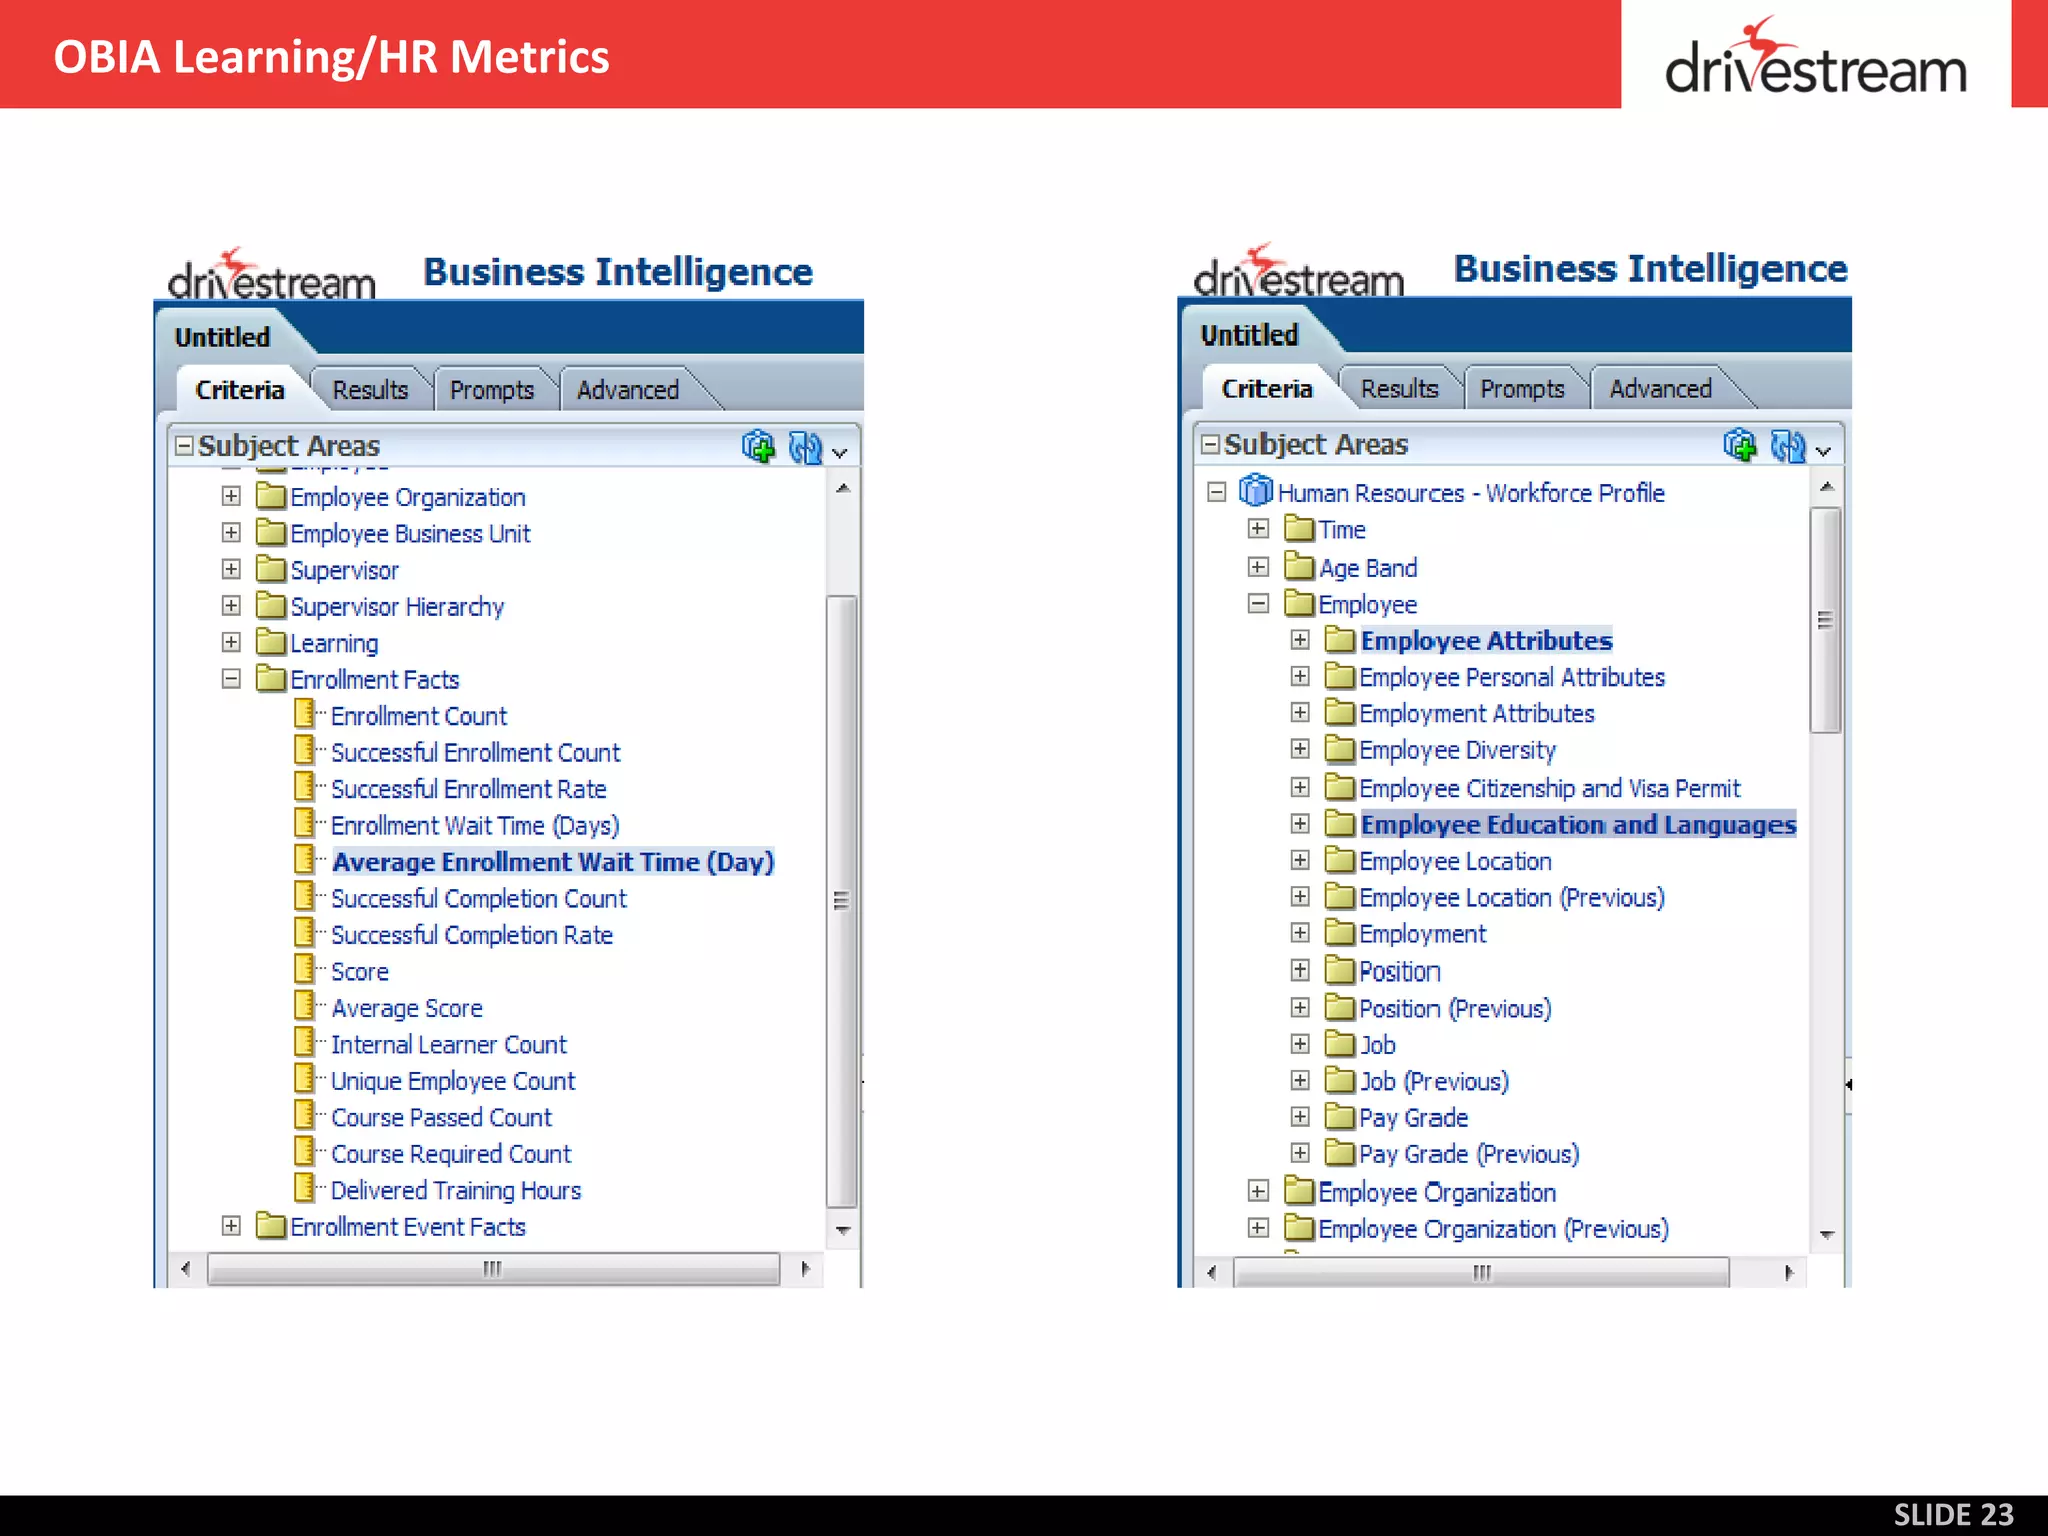The height and width of the screenshot is (1536, 2048).
Task: Click the Pay Grade folder icon
Action: [x=1340, y=1115]
